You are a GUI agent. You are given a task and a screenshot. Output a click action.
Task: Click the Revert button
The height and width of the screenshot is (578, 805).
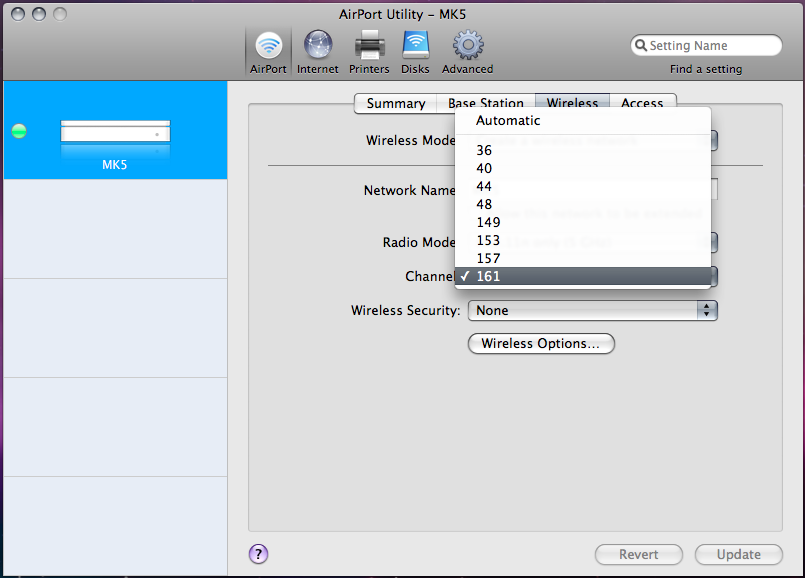(639, 554)
